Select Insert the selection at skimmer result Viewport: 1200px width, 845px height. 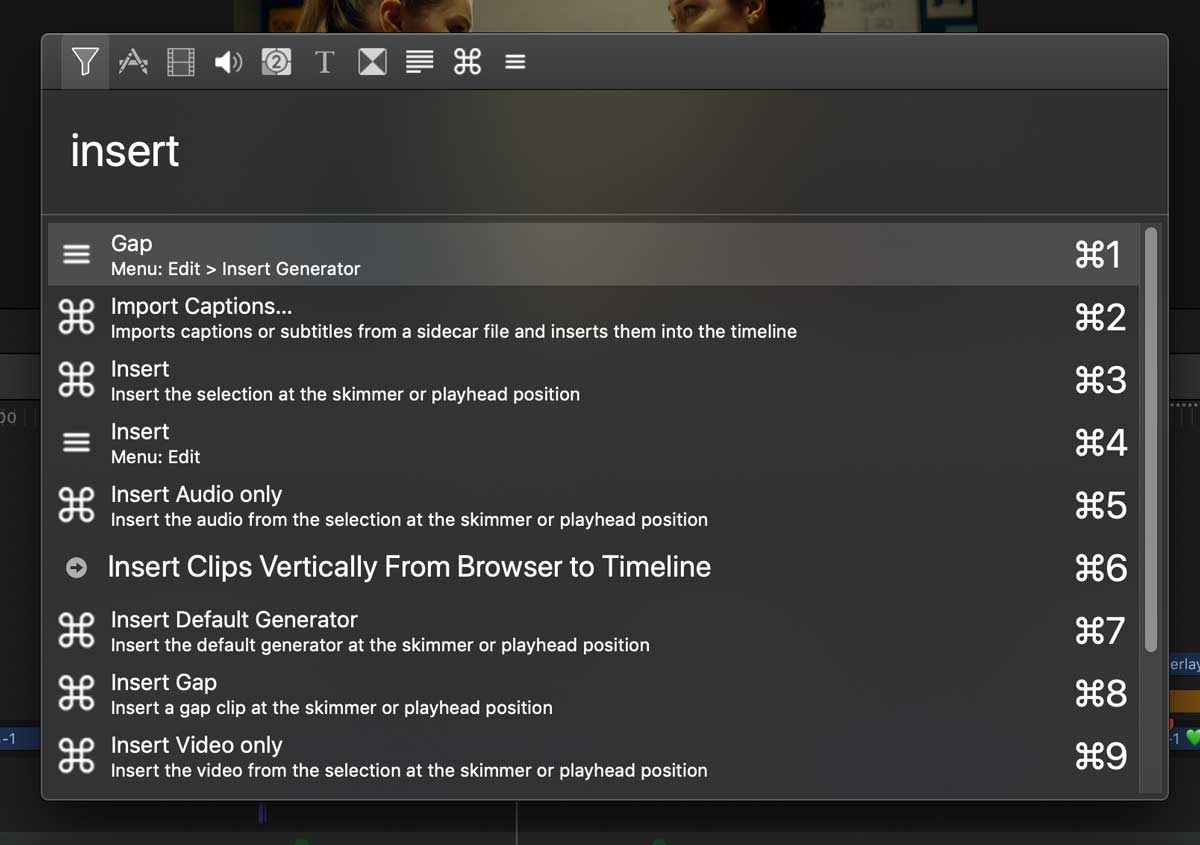coord(594,380)
